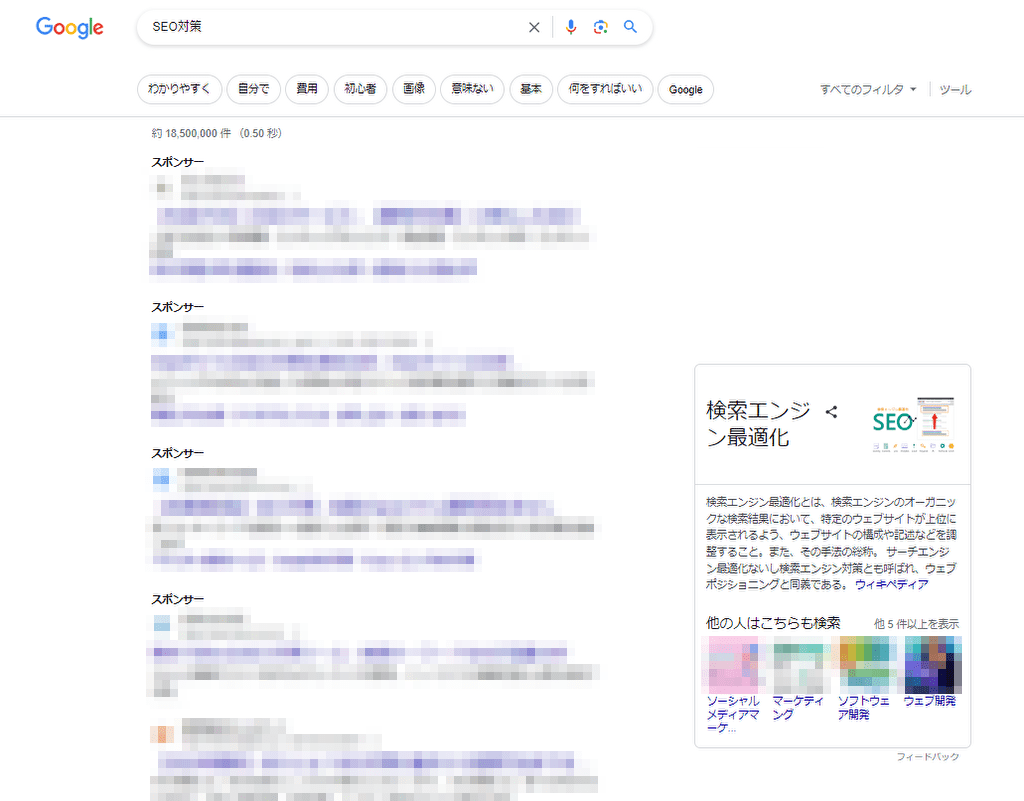Viewport: 1024px width, 801px height.
Task: Select the 何をすればいい filter chip
Action: click(605, 90)
